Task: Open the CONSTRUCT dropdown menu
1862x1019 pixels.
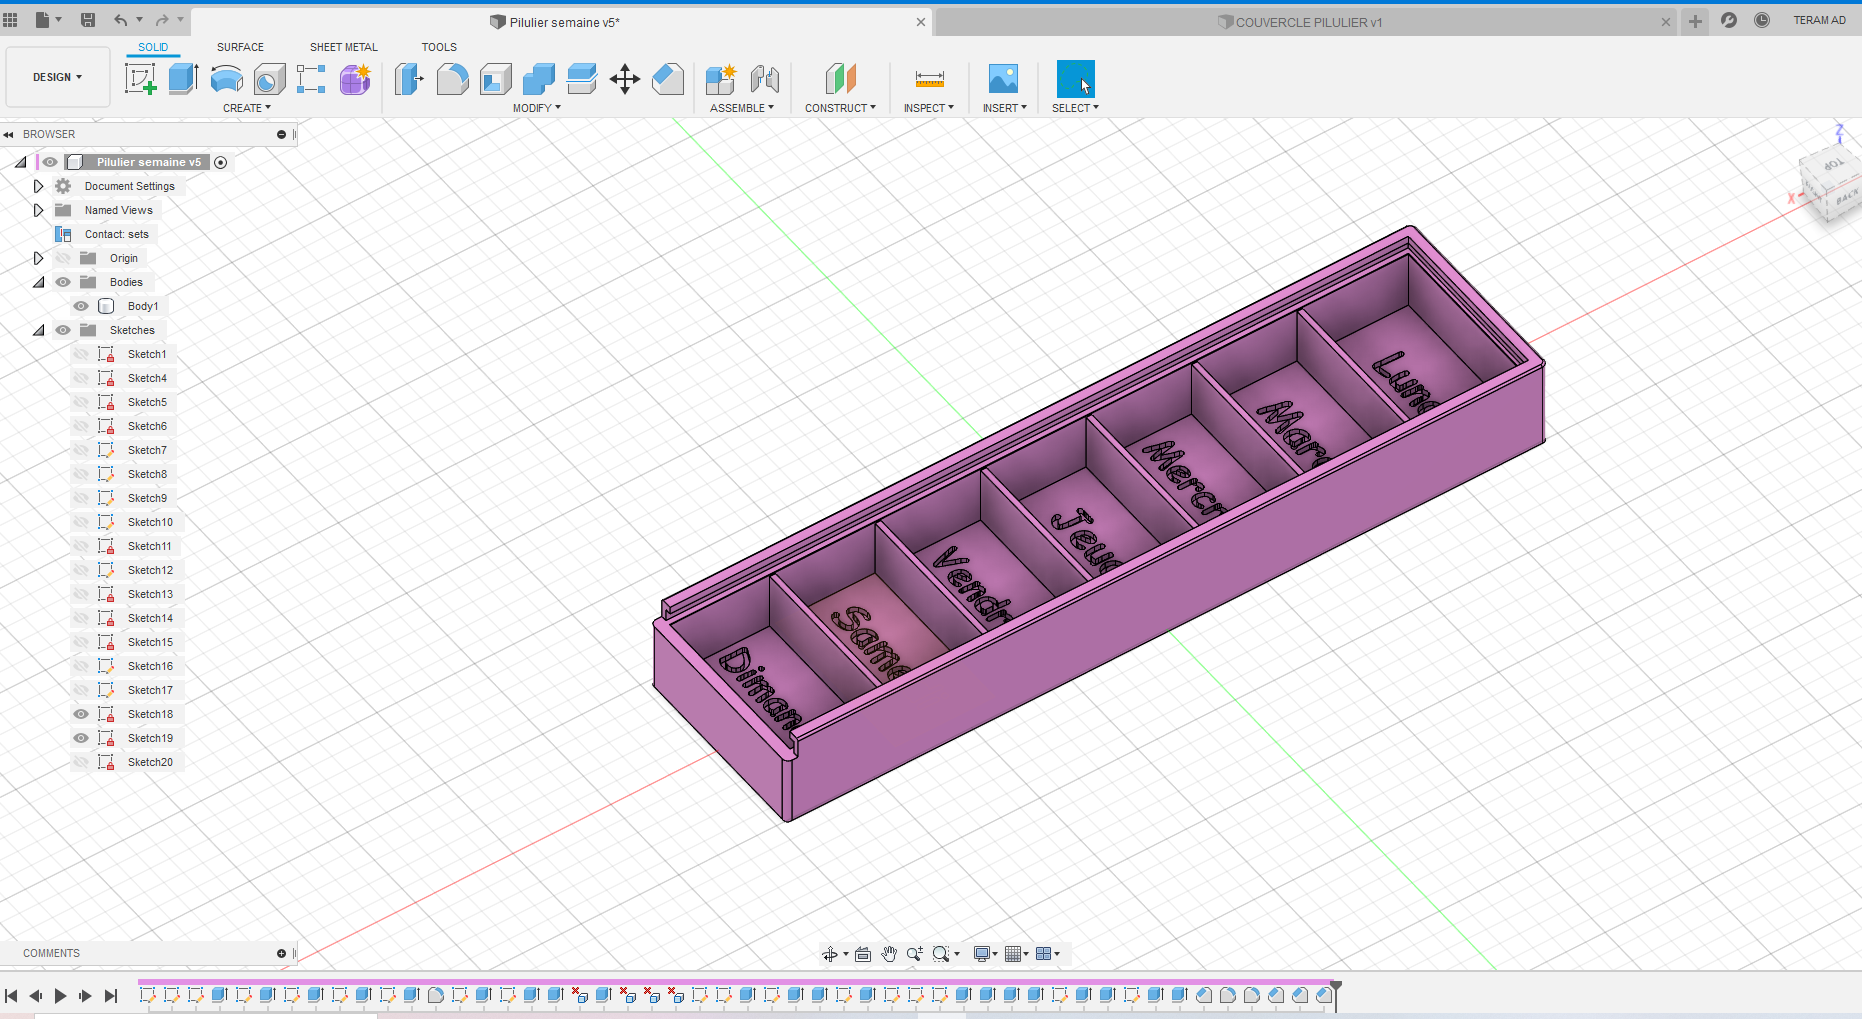Action: click(x=840, y=108)
